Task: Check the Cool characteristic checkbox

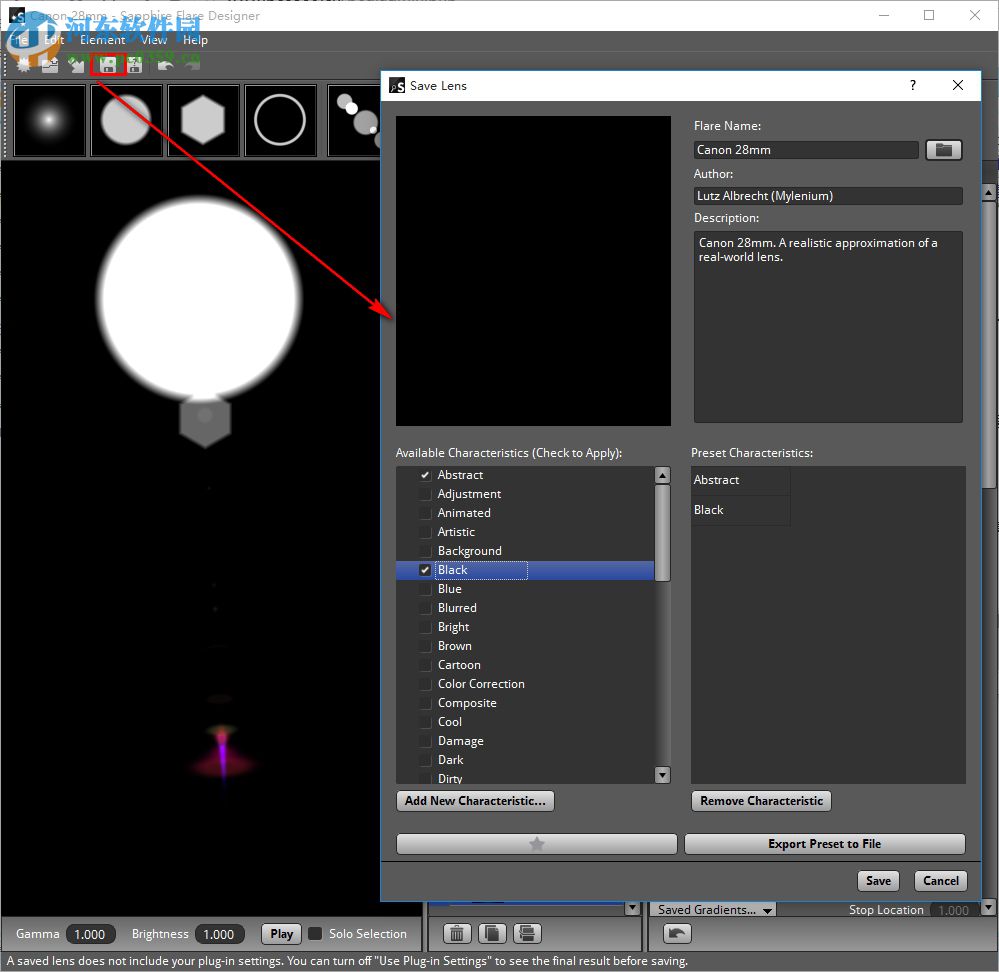Action: pos(425,722)
